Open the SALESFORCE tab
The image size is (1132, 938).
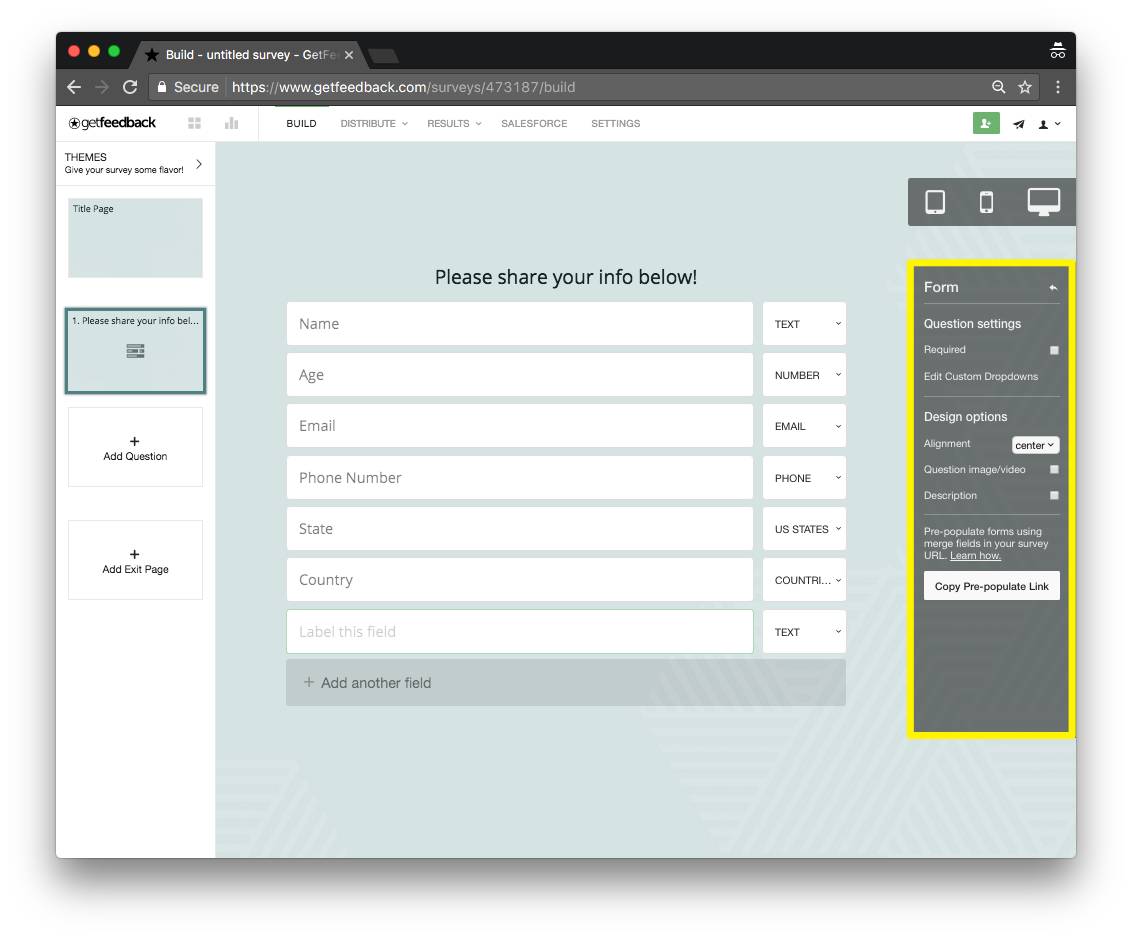(534, 123)
